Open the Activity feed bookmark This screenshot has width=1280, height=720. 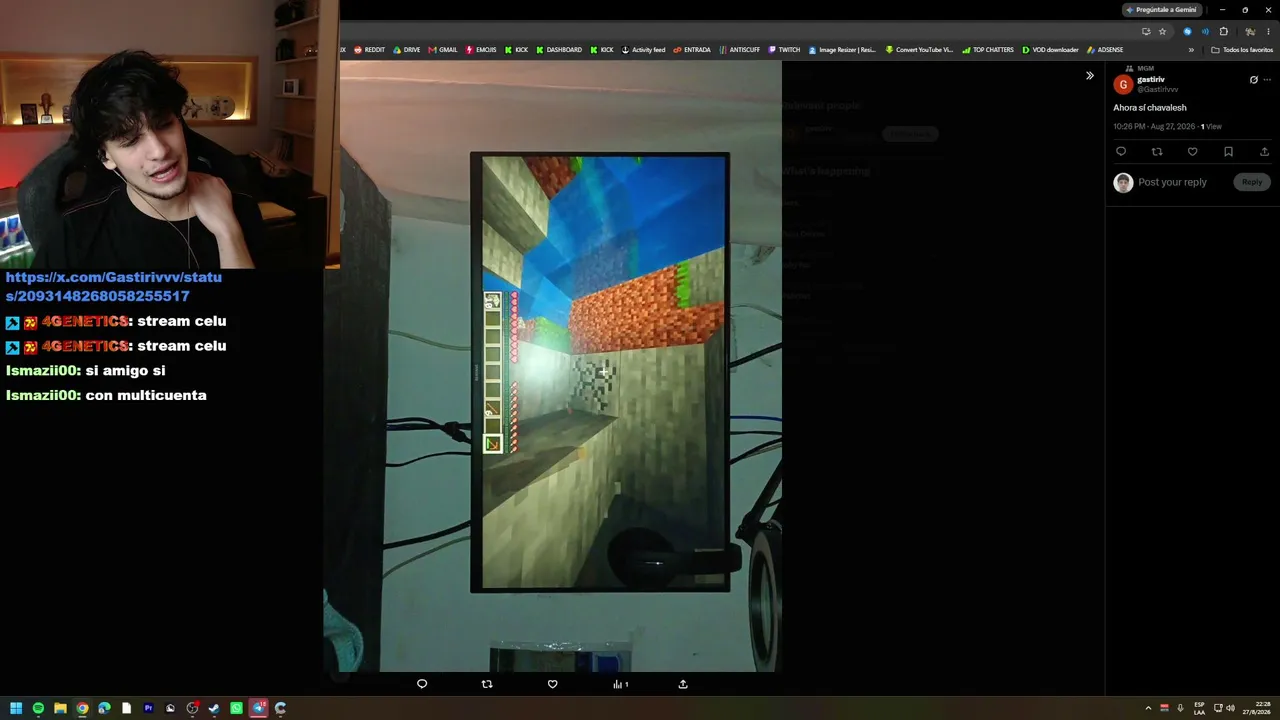click(x=643, y=50)
